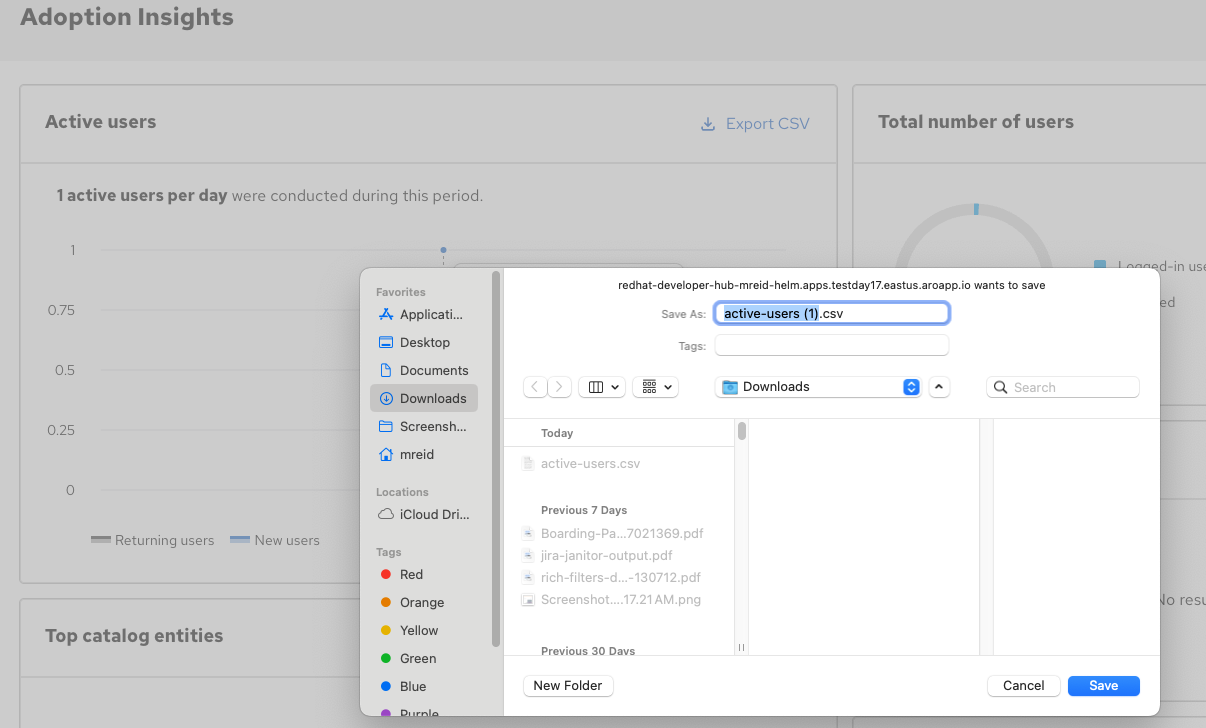Choose Downloads in the Favorites sidebar
The height and width of the screenshot is (728, 1206).
[x=424, y=398]
